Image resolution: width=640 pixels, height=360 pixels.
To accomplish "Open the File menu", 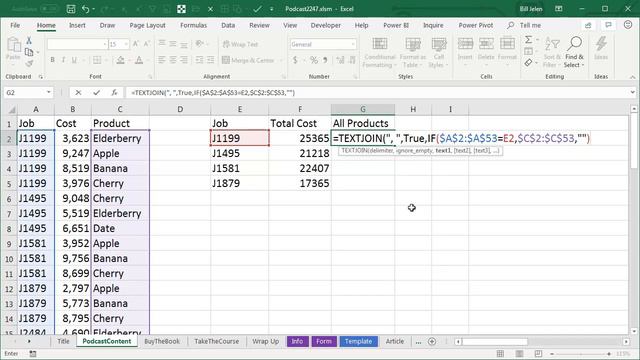I will pos(15,25).
